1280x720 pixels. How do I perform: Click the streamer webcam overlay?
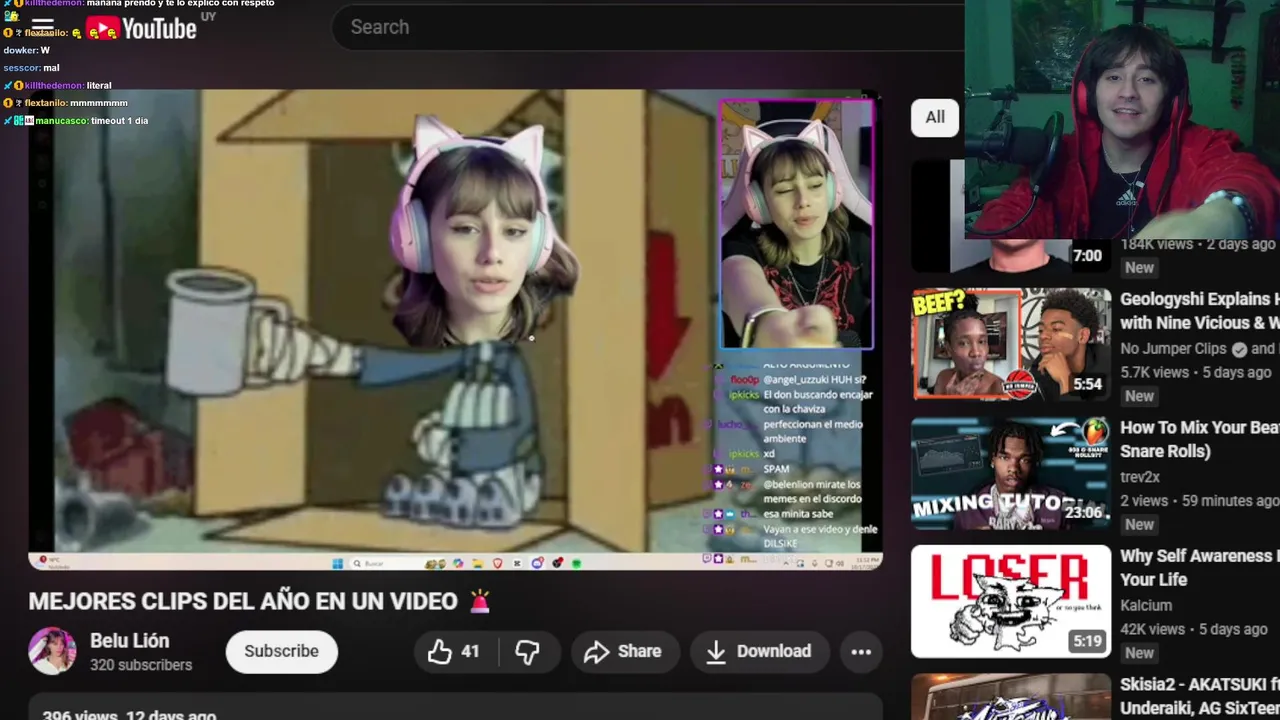(1122, 120)
